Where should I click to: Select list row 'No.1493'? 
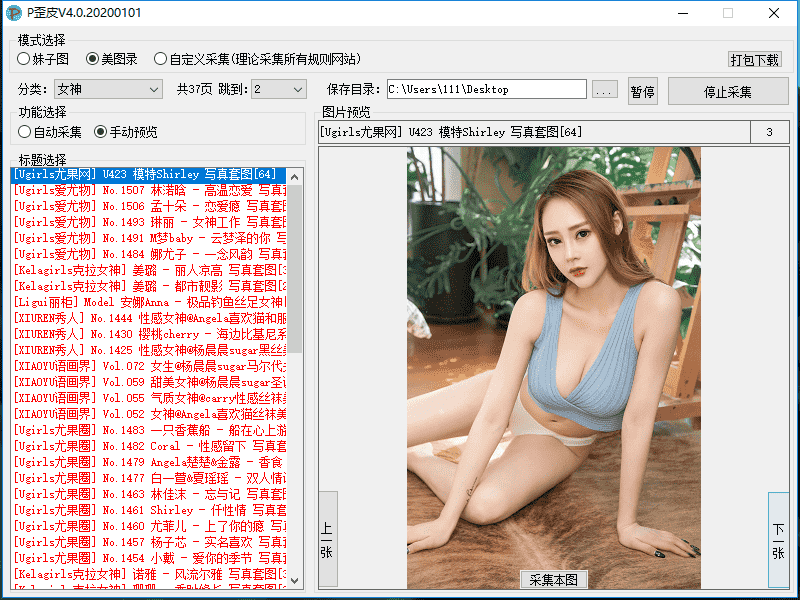pos(148,222)
